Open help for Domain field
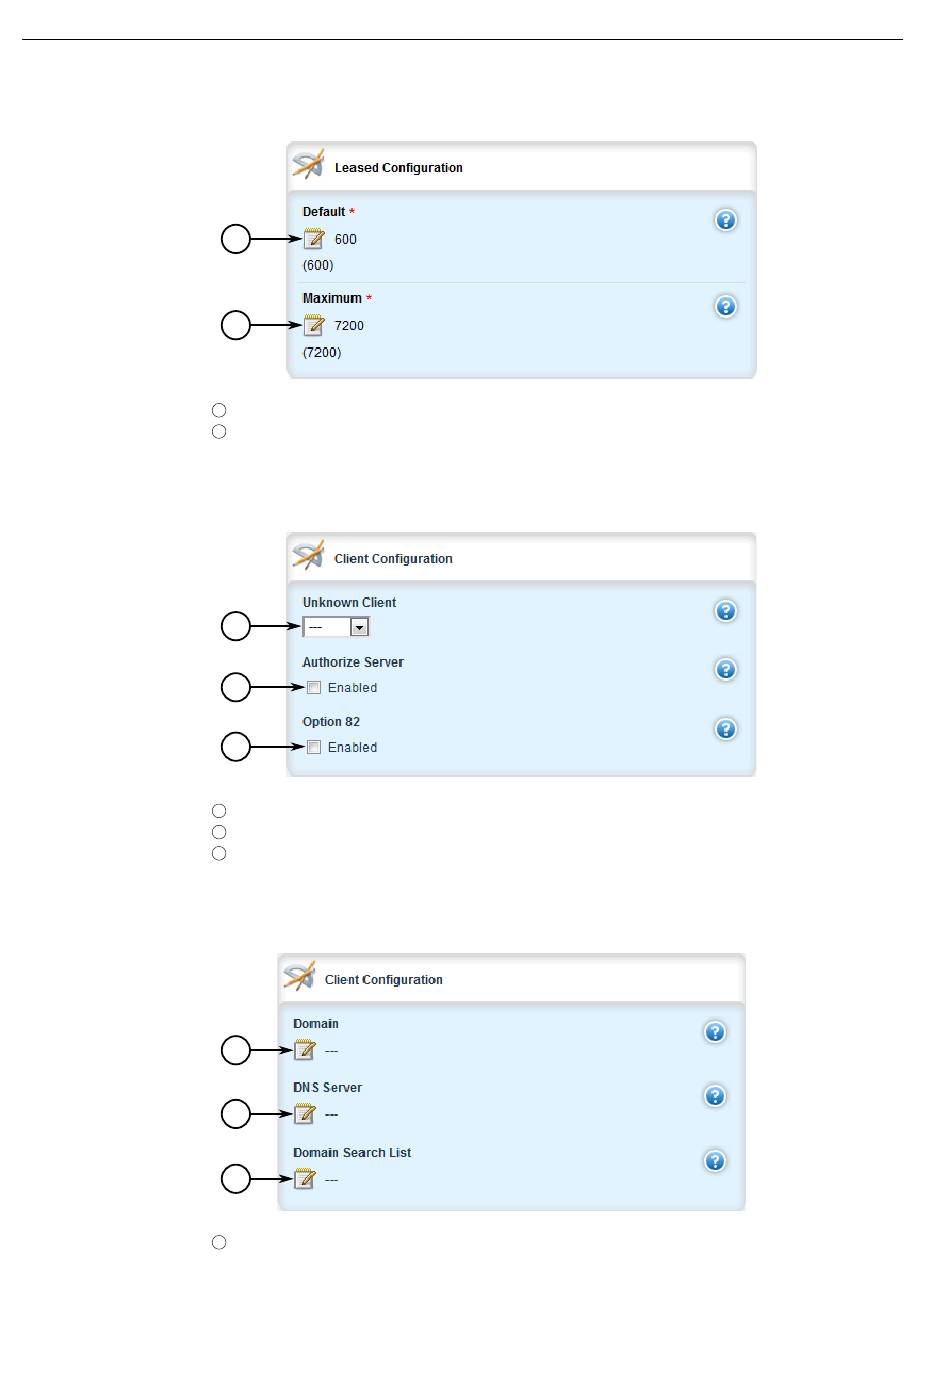 click(x=715, y=1032)
